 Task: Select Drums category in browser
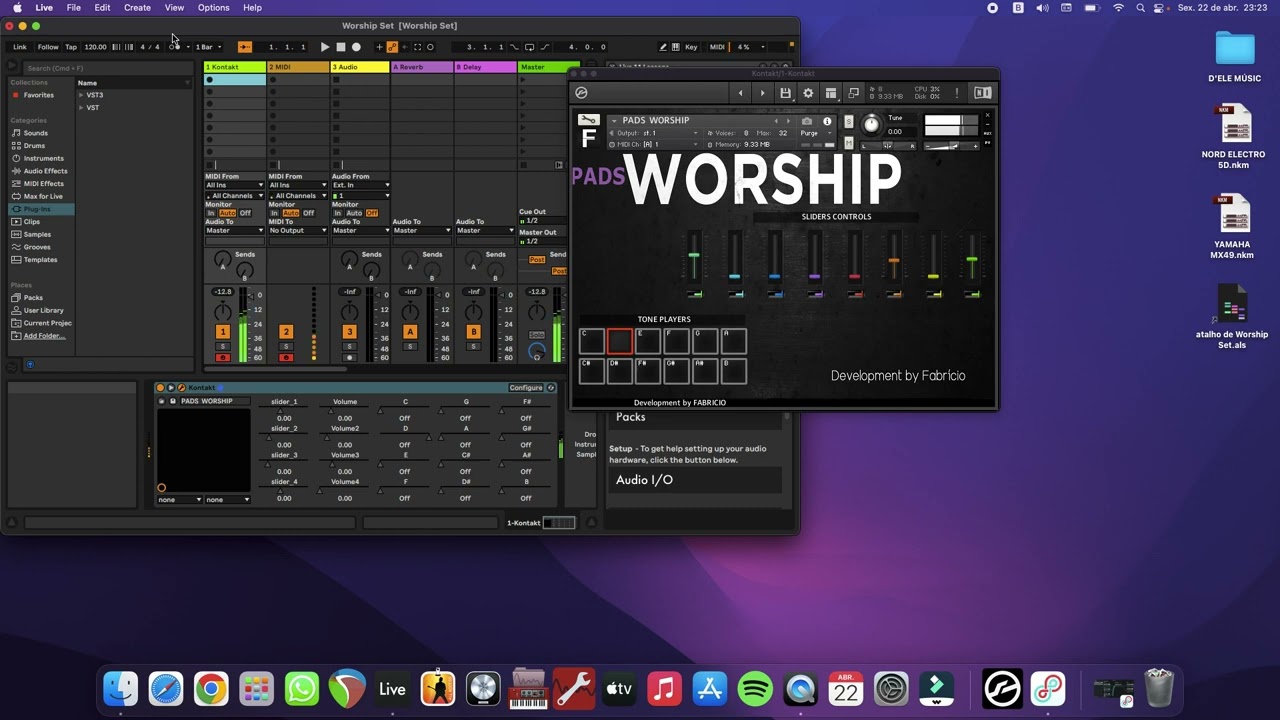point(34,146)
